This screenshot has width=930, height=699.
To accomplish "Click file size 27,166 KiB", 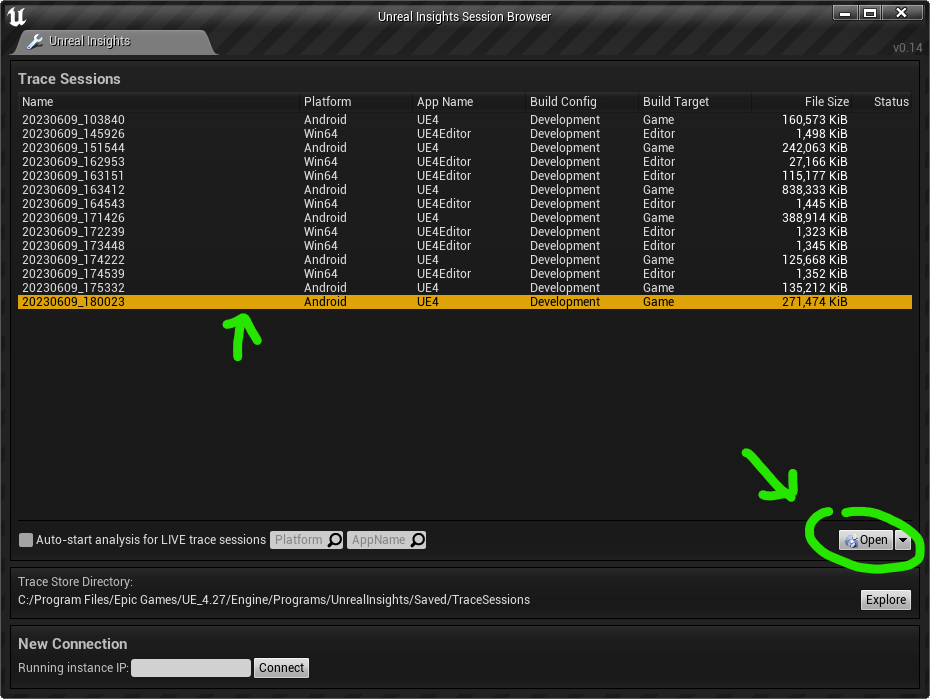I will coord(818,162).
